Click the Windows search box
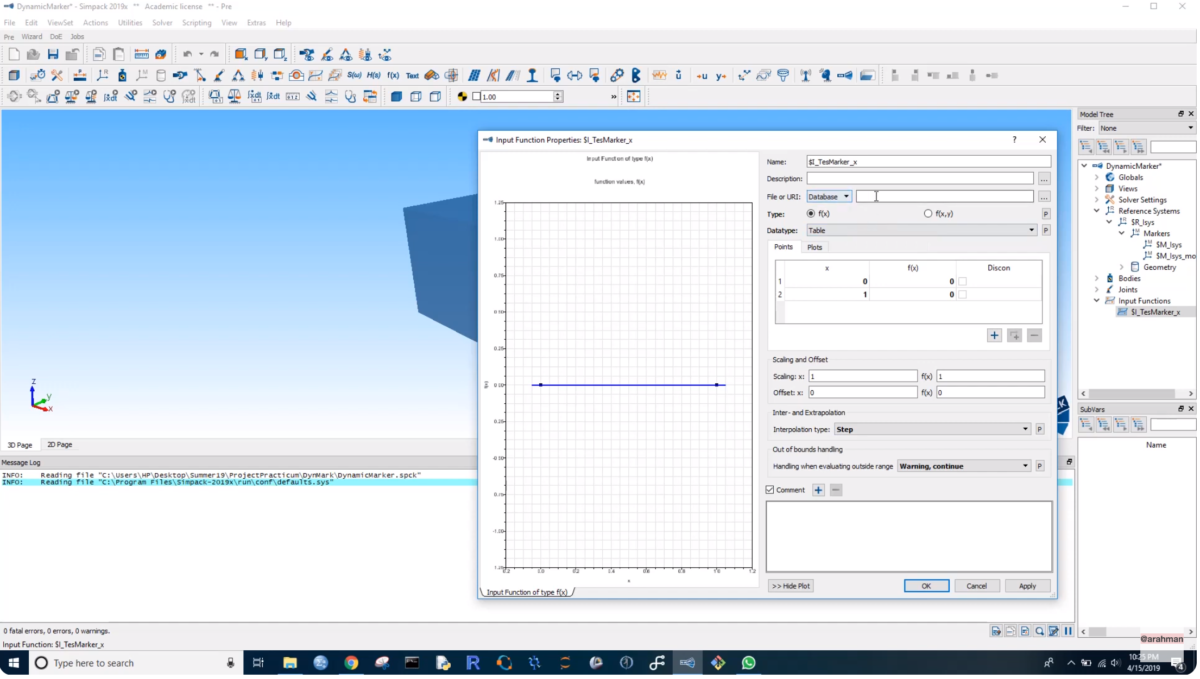 pos(136,663)
